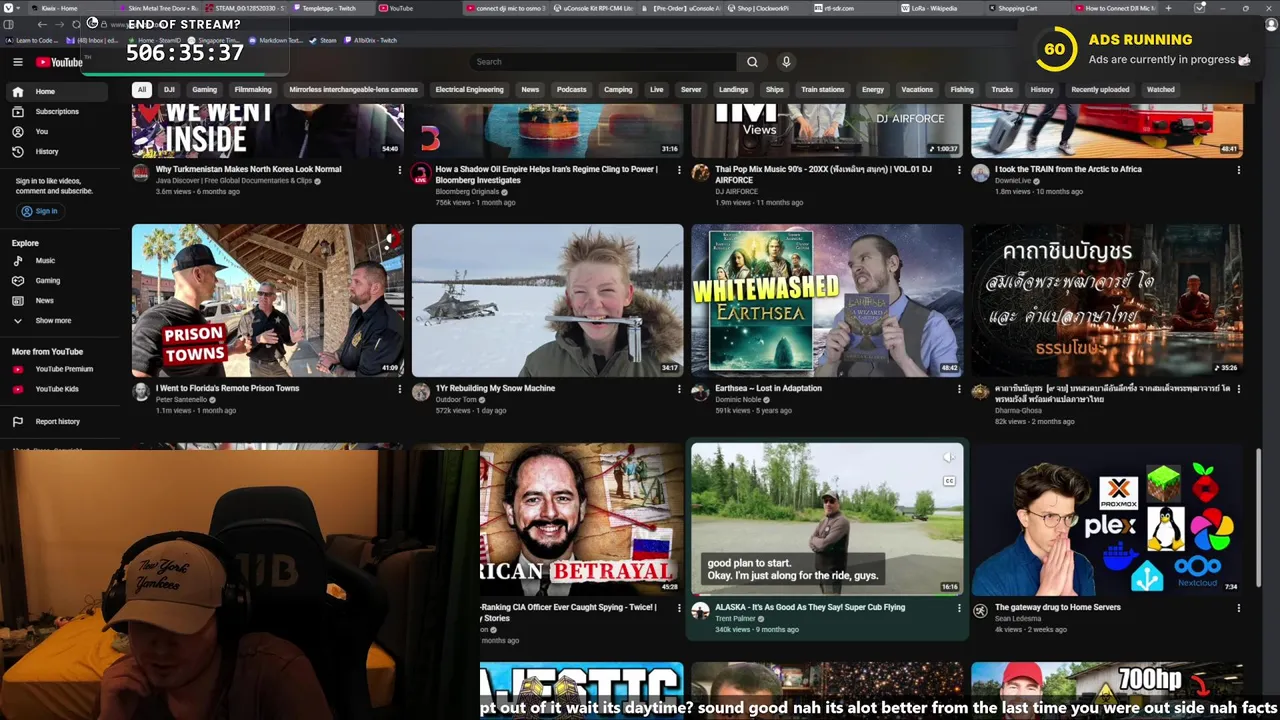Open Trent Palmer channel link
Screen dimensions: 1280x720
click(735, 619)
